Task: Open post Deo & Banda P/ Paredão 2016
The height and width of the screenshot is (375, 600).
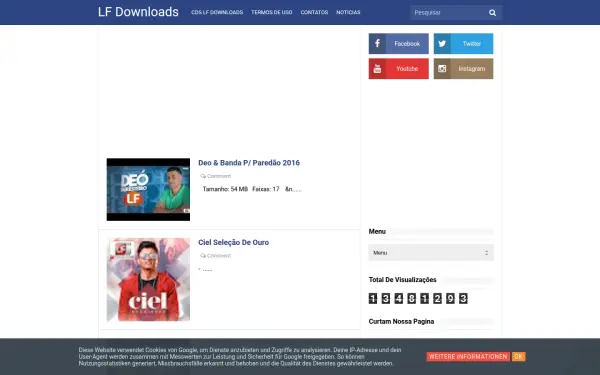Action: 249,163
